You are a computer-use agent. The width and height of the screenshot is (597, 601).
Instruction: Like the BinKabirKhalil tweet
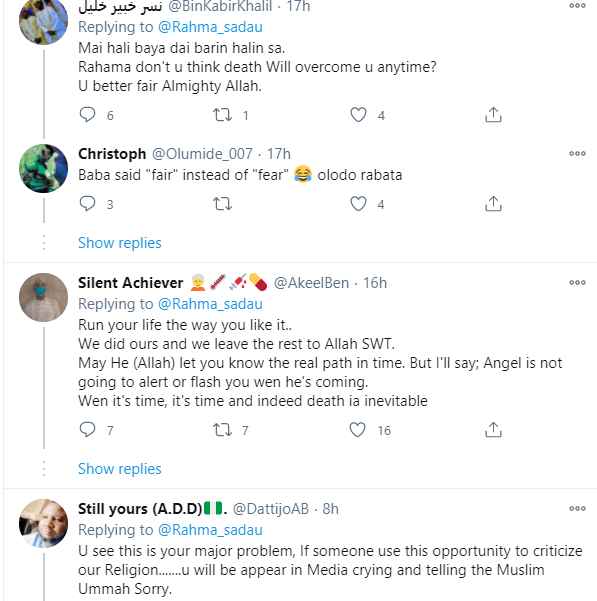(x=358, y=115)
